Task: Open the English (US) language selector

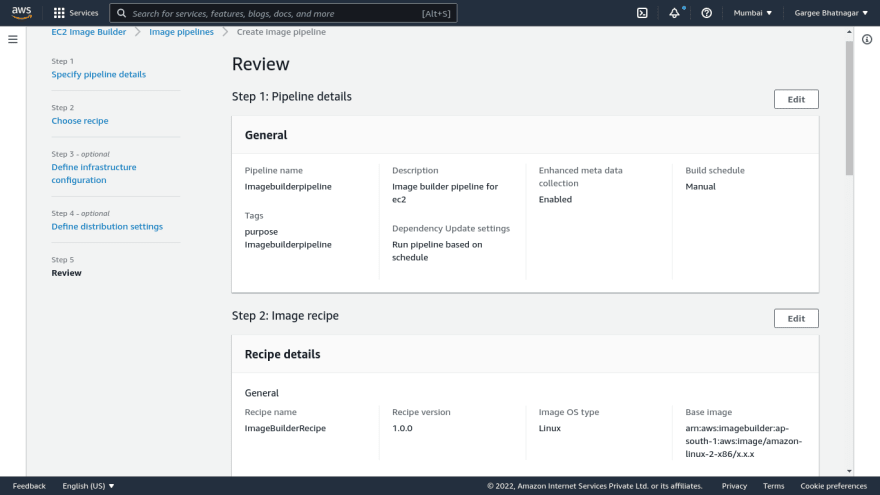Action: 88,486
